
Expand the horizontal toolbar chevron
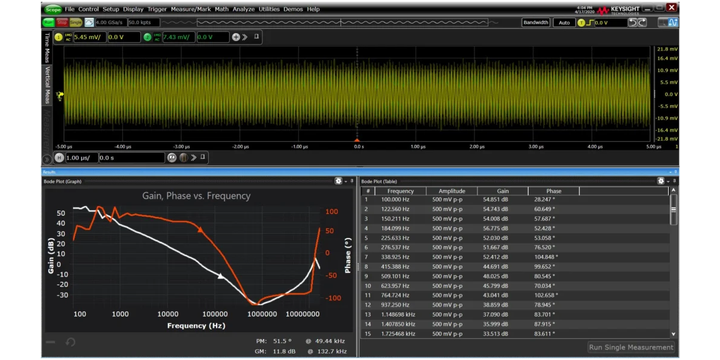click(193, 158)
